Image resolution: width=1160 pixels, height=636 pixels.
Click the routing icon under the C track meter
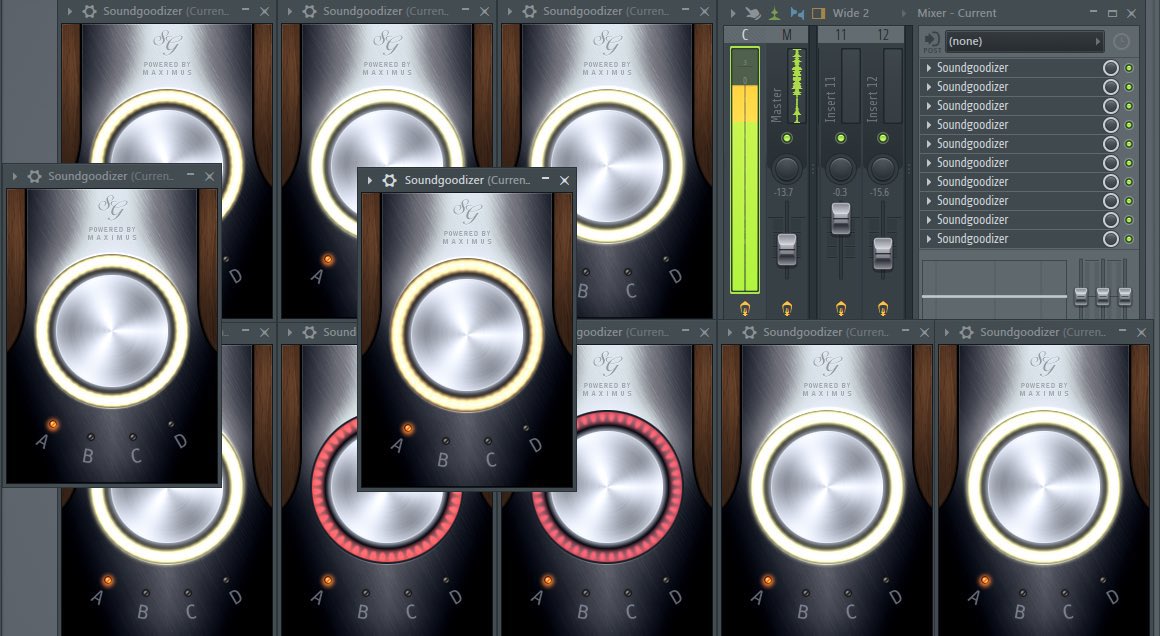pyautogui.click(x=744, y=308)
